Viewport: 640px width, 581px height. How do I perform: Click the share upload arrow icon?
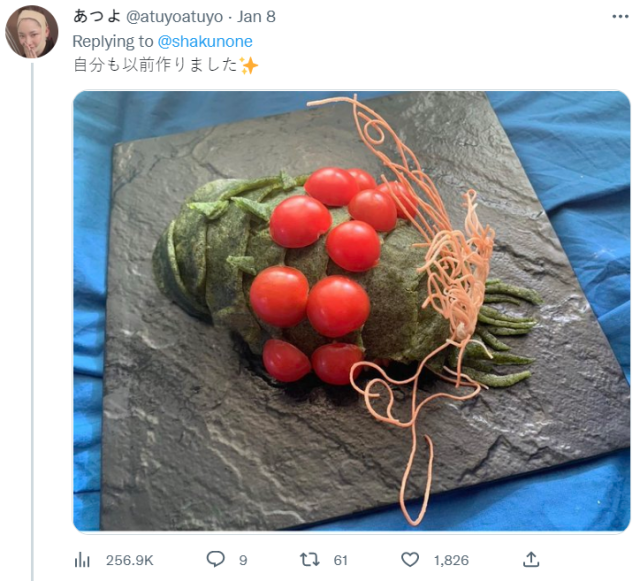click(x=531, y=560)
